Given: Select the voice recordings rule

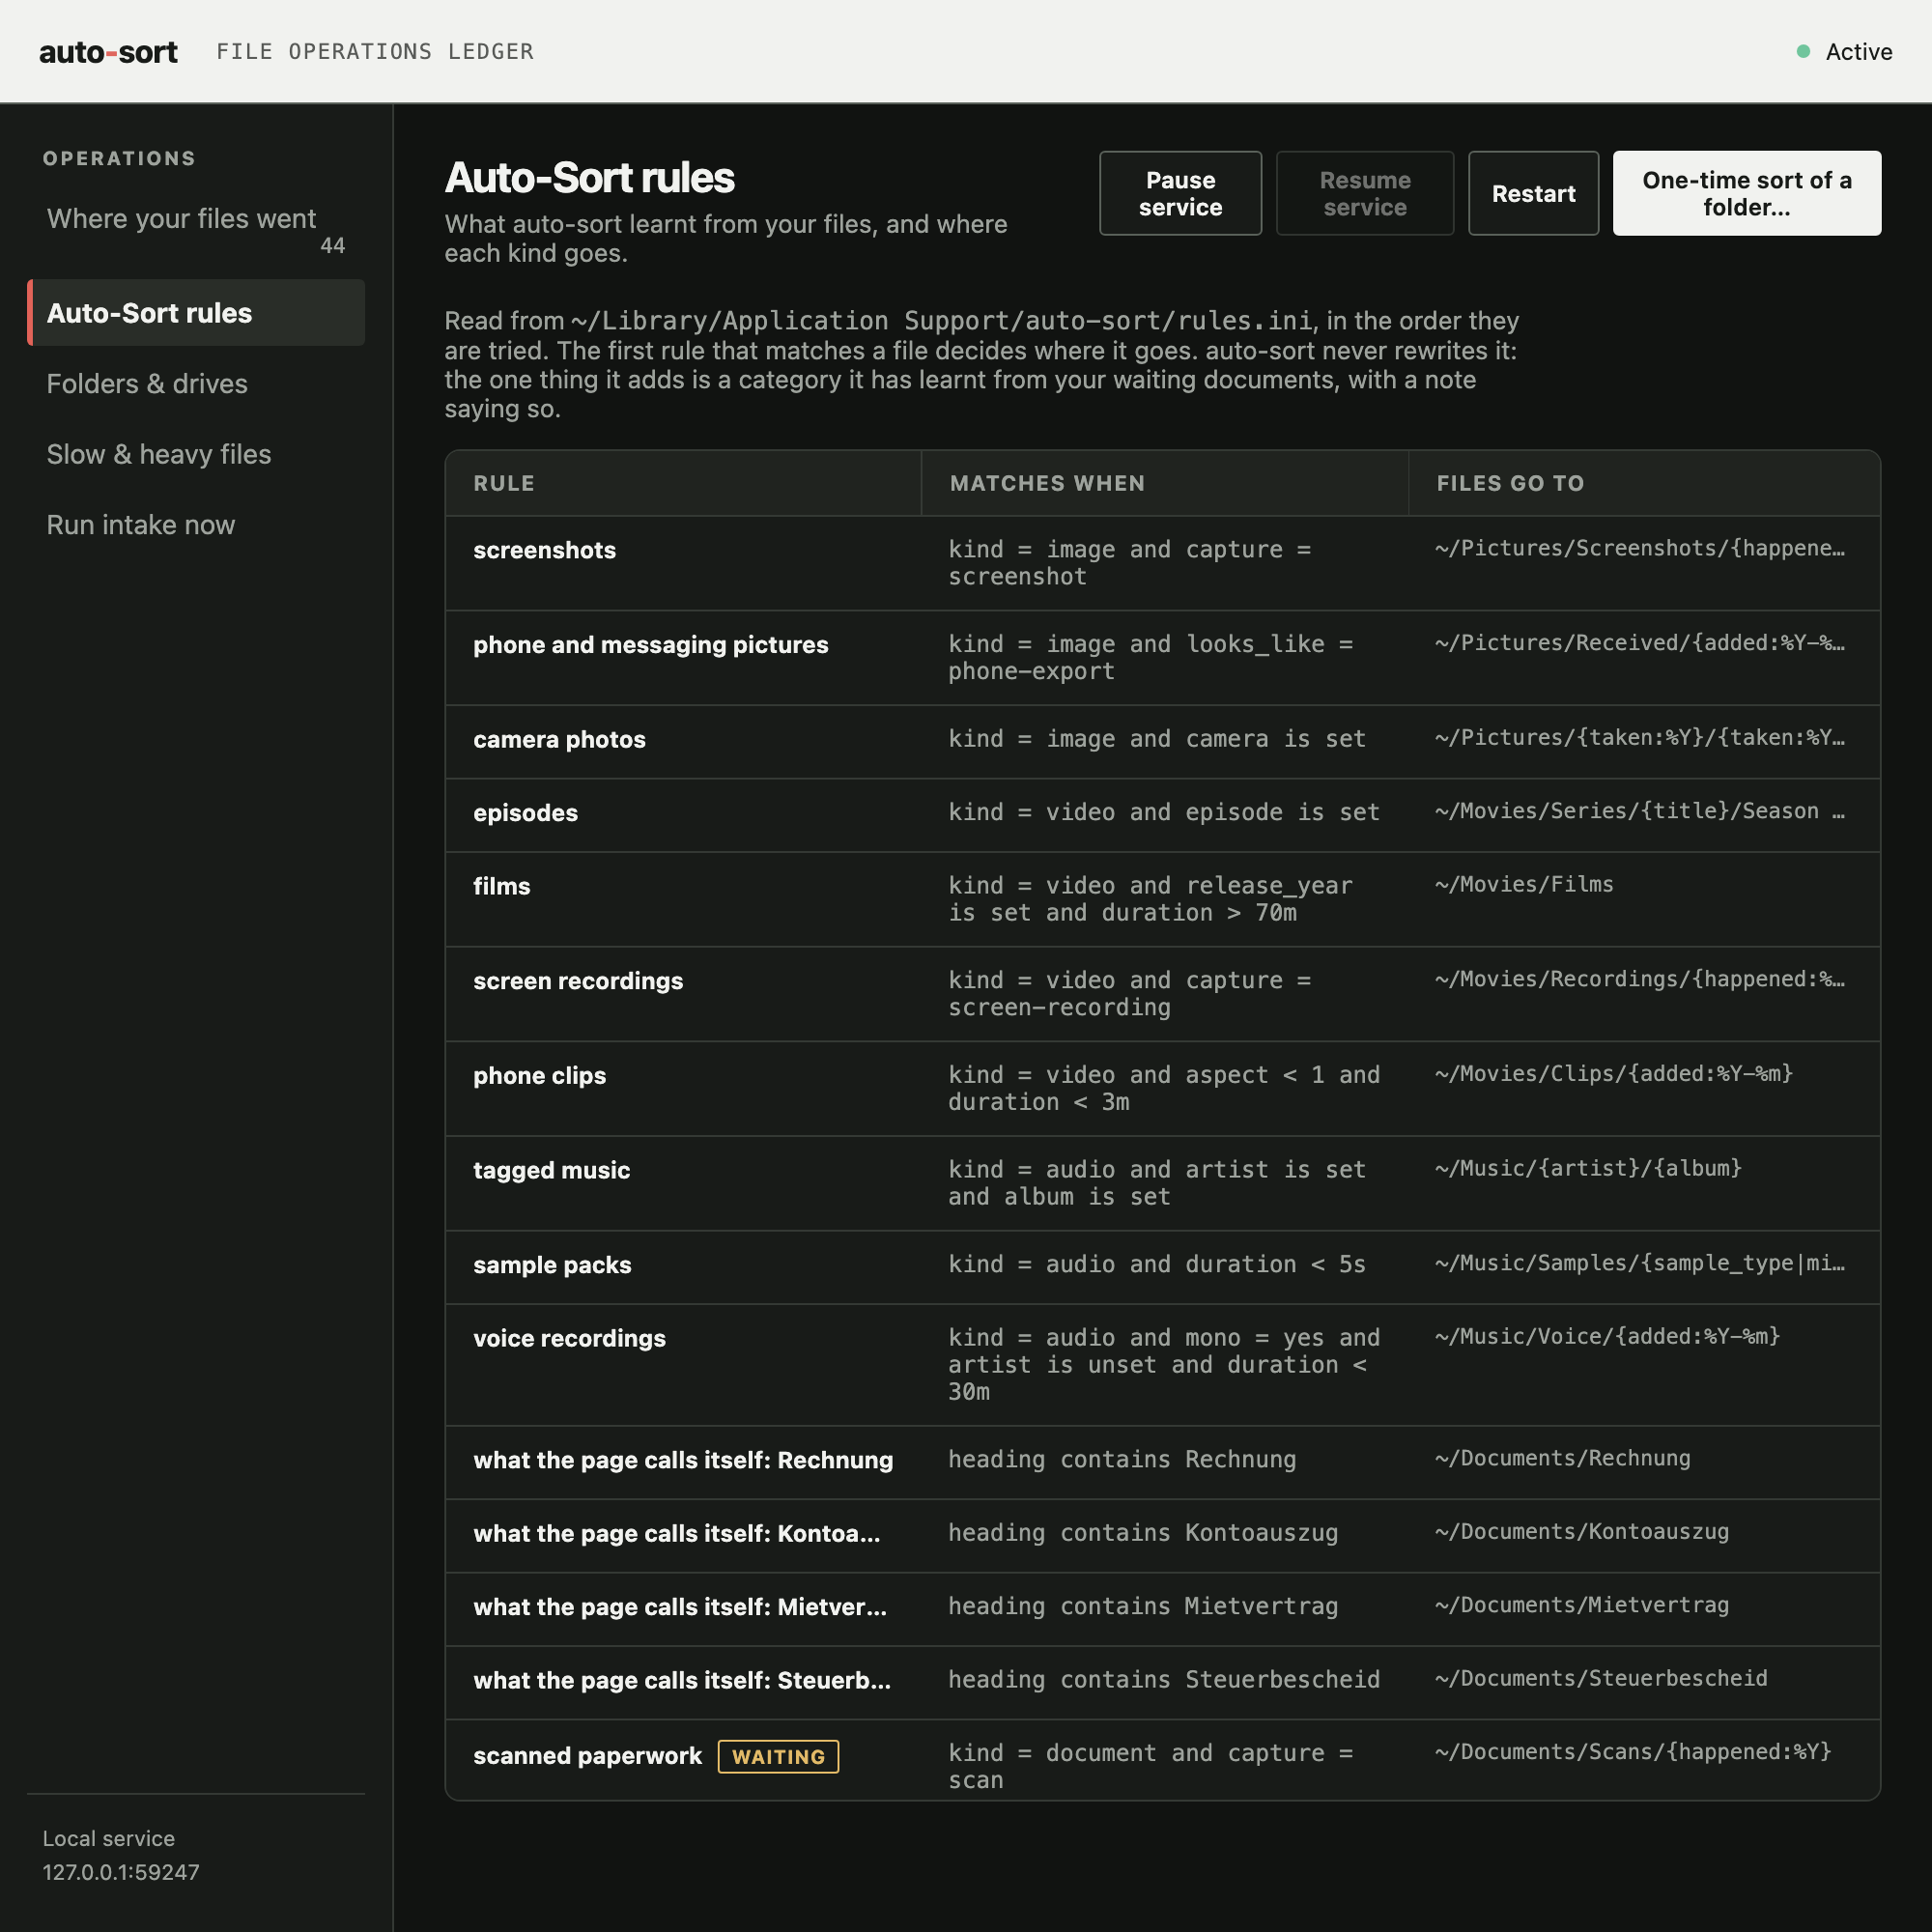Looking at the screenshot, I should tap(569, 1338).
